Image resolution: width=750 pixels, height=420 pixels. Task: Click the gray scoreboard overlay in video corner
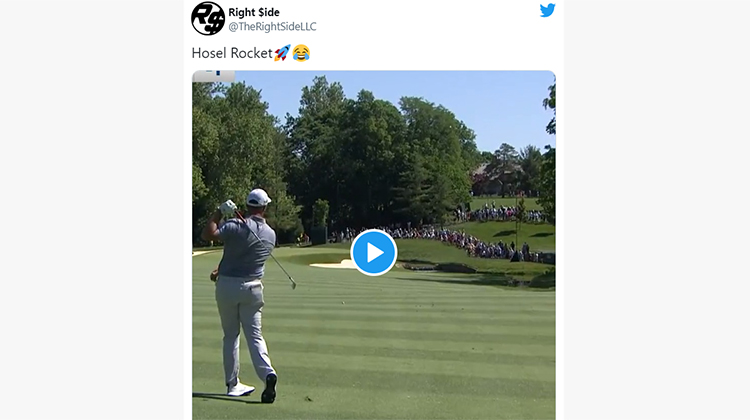[x=213, y=76]
